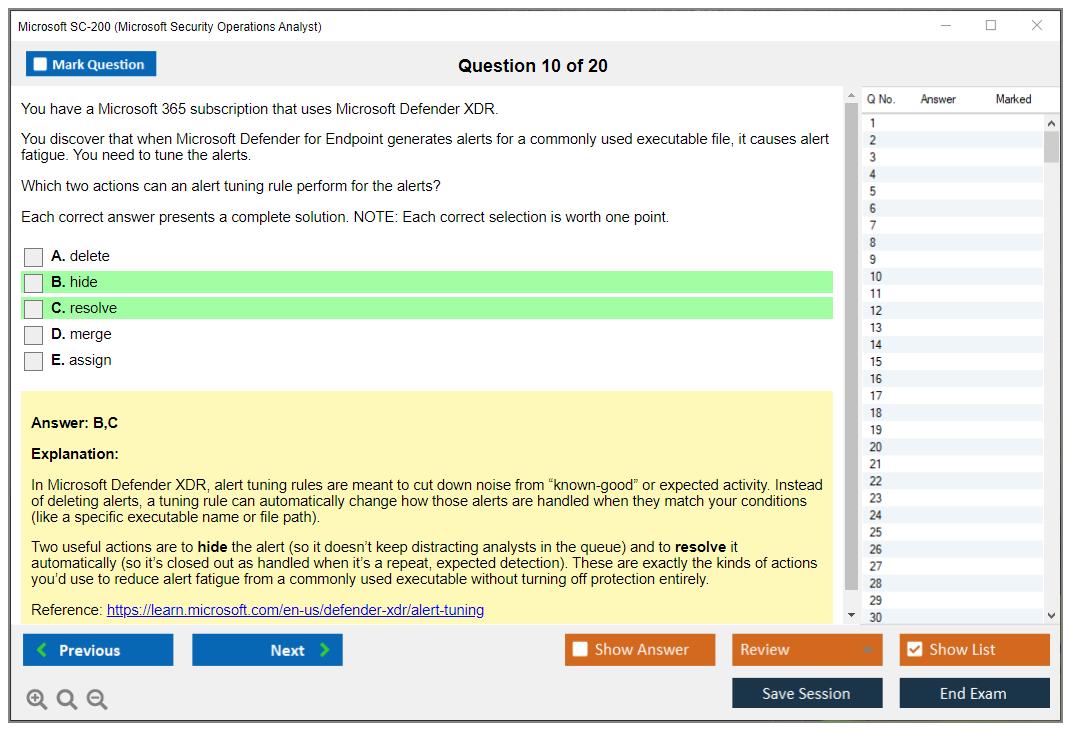Click the Previous button
Image resolution: width=1075 pixels, height=735 pixels.
tap(97, 649)
